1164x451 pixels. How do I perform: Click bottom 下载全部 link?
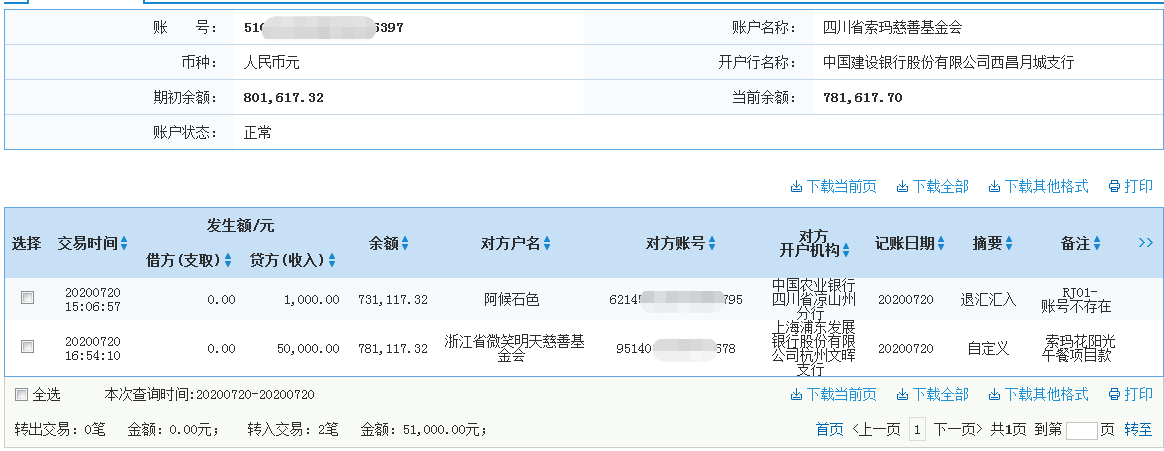pyautogui.click(x=939, y=394)
